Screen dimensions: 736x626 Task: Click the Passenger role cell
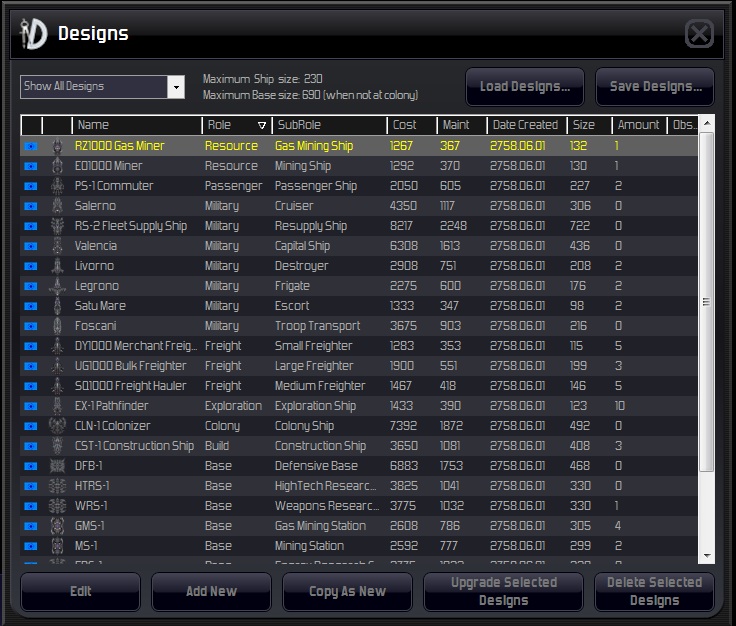click(233, 186)
